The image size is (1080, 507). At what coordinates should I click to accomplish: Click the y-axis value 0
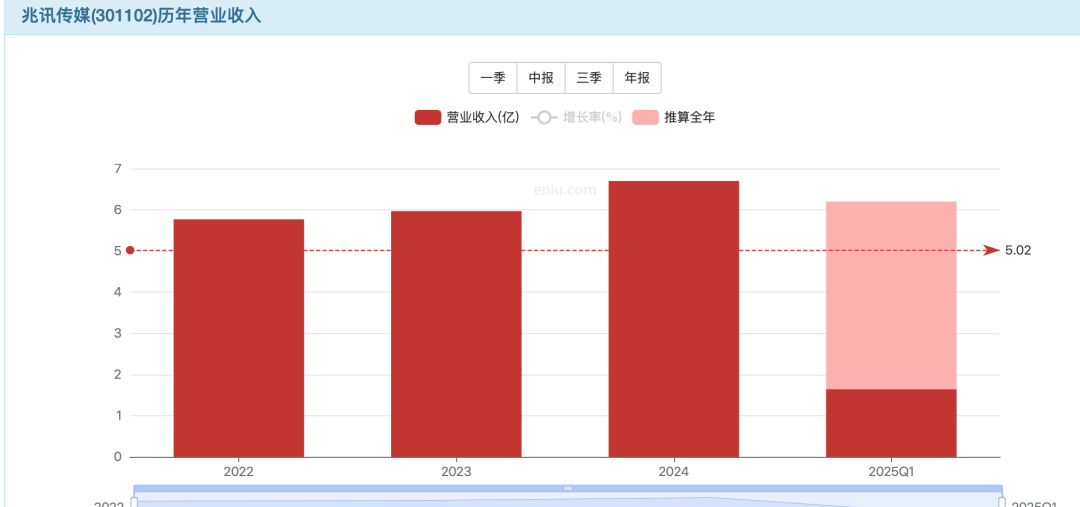(x=118, y=457)
